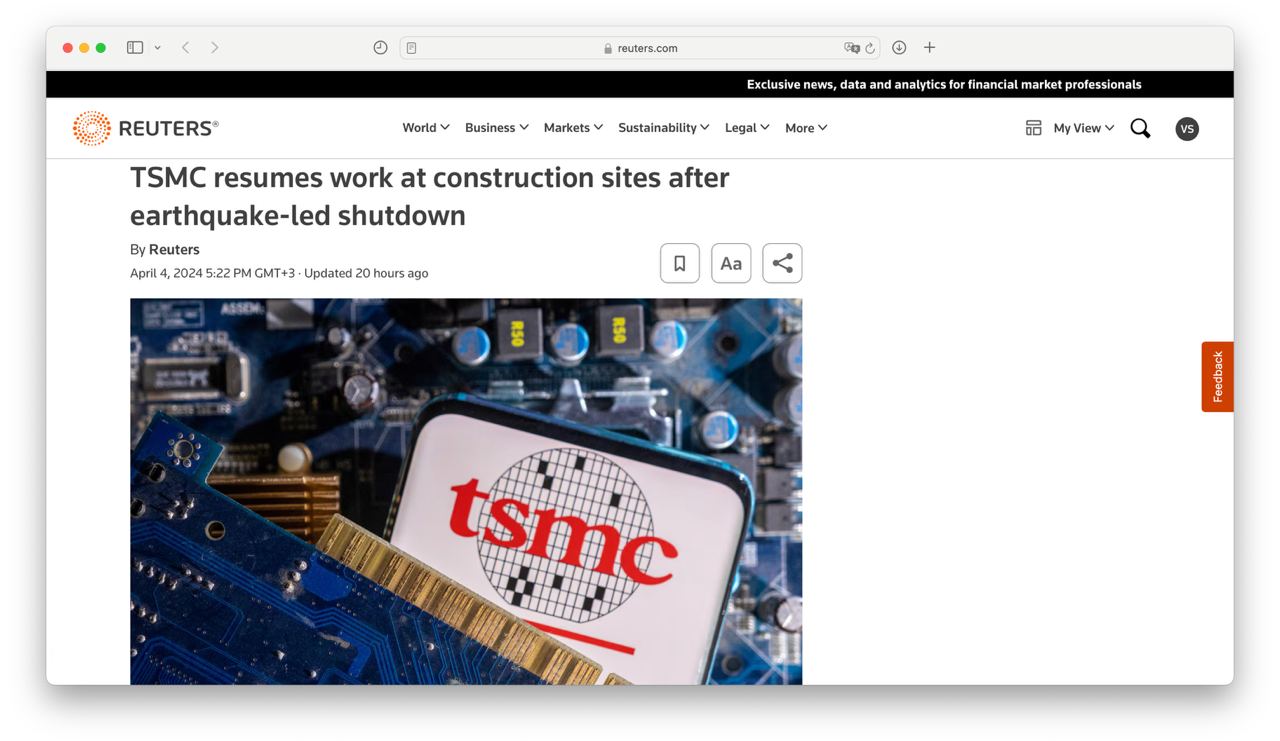Open the VS user profile avatar

pos(1187,128)
